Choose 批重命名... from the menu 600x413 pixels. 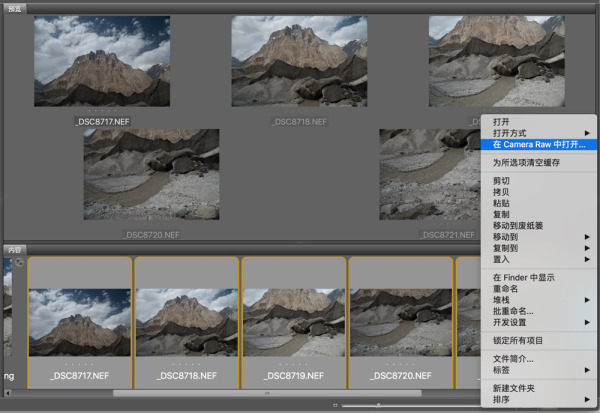(538, 311)
